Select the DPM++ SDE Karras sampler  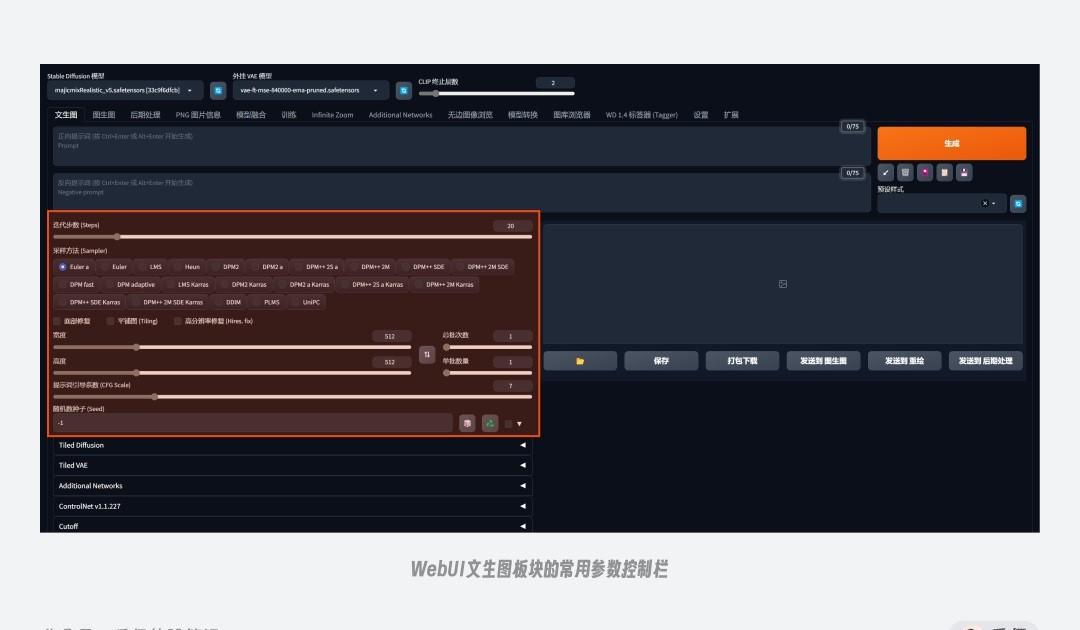tap(90, 302)
